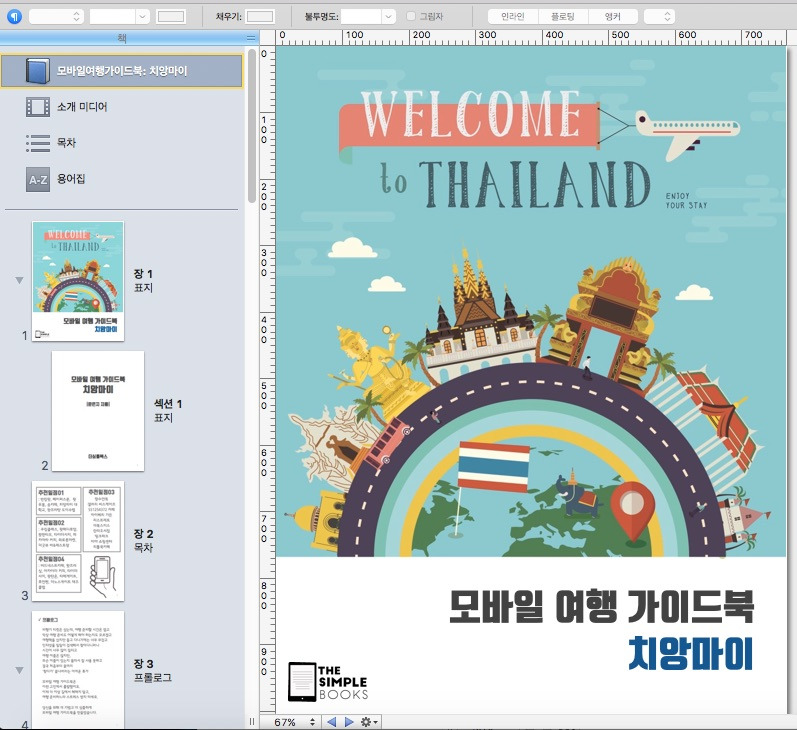The width and height of the screenshot is (797, 730).
Task: Click the sidebar resize handle at bottom
Action: pyautogui.click(x=252, y=722)
